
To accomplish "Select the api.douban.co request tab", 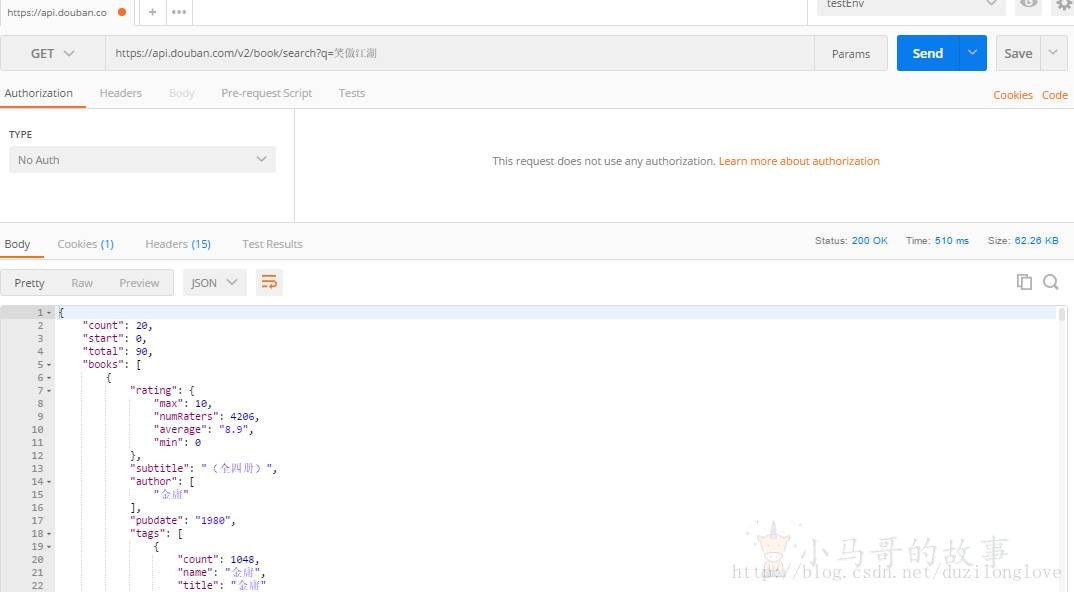I will click(66, 12).
